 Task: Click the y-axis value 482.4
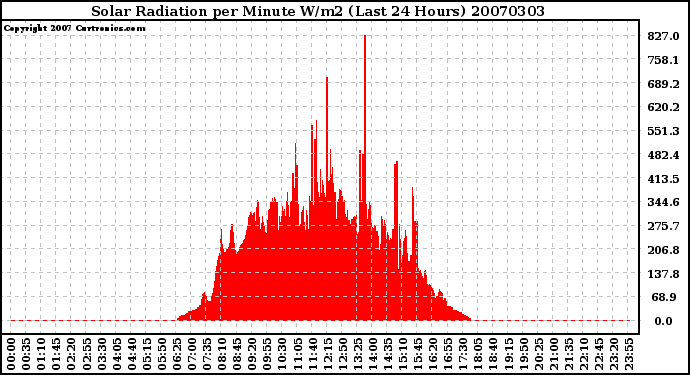tap(663, 155)
